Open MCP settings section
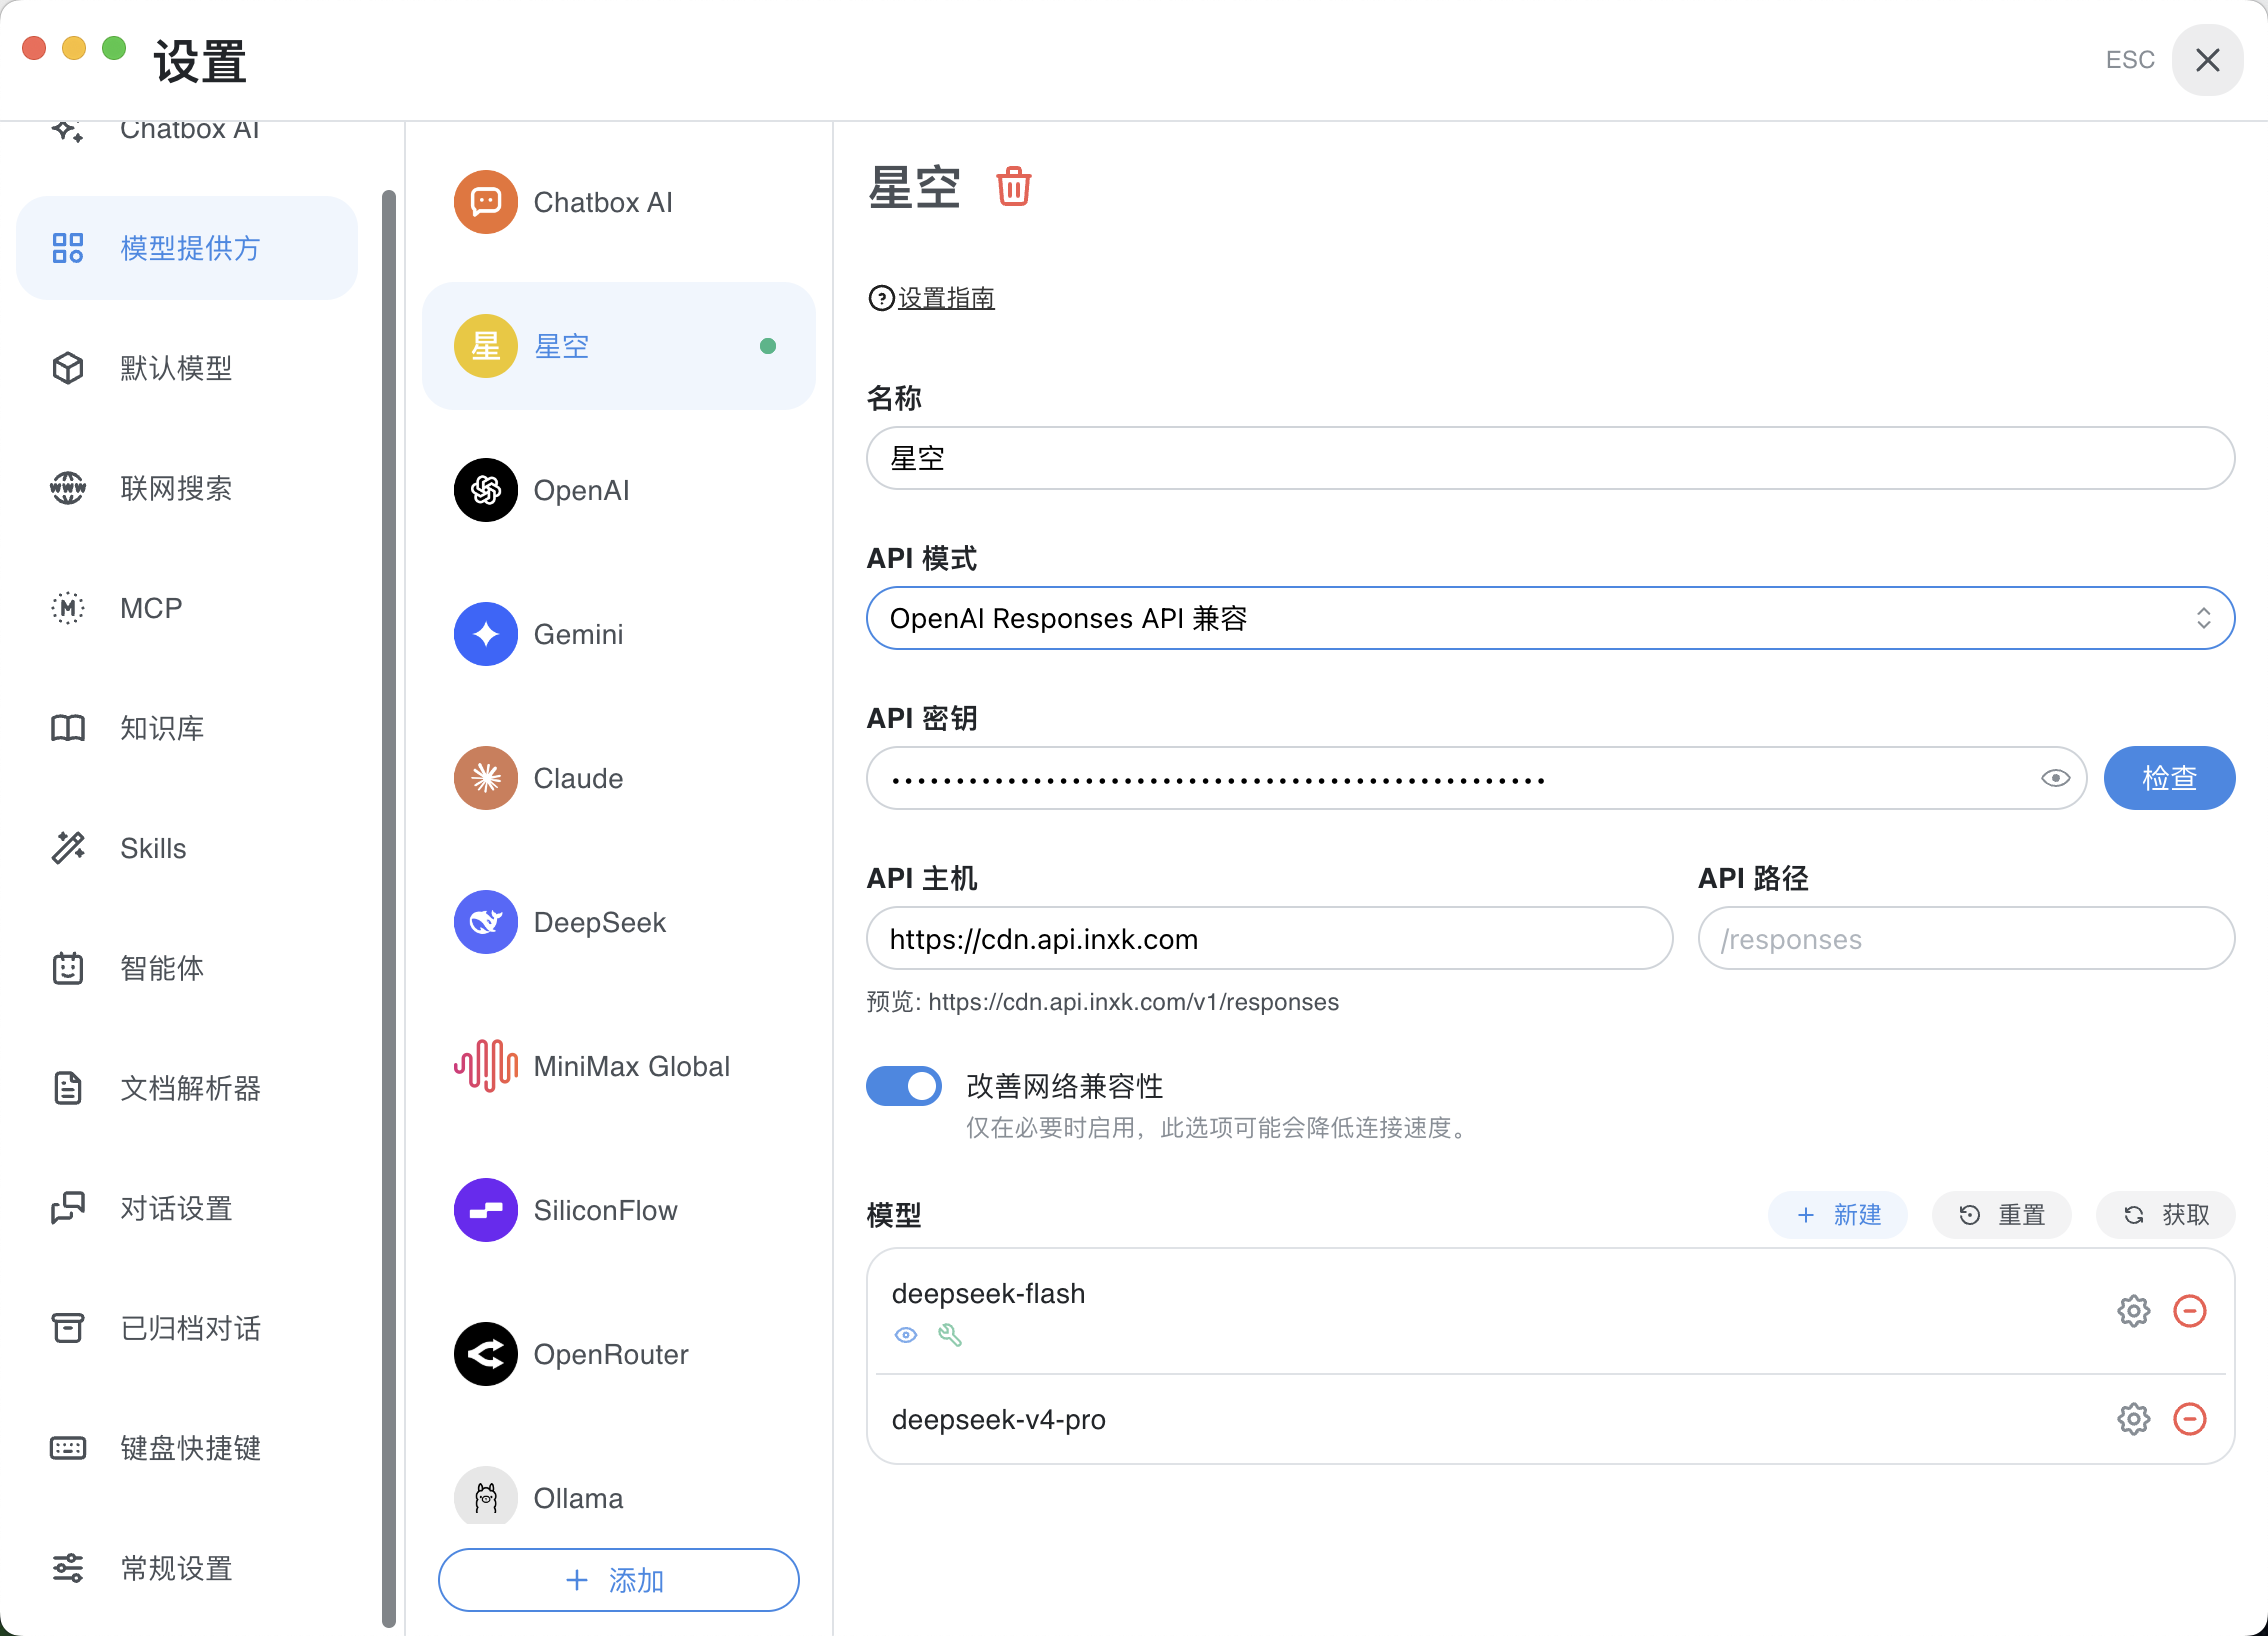Viewport: 2268px width, 1636px height. click(187, 608)
